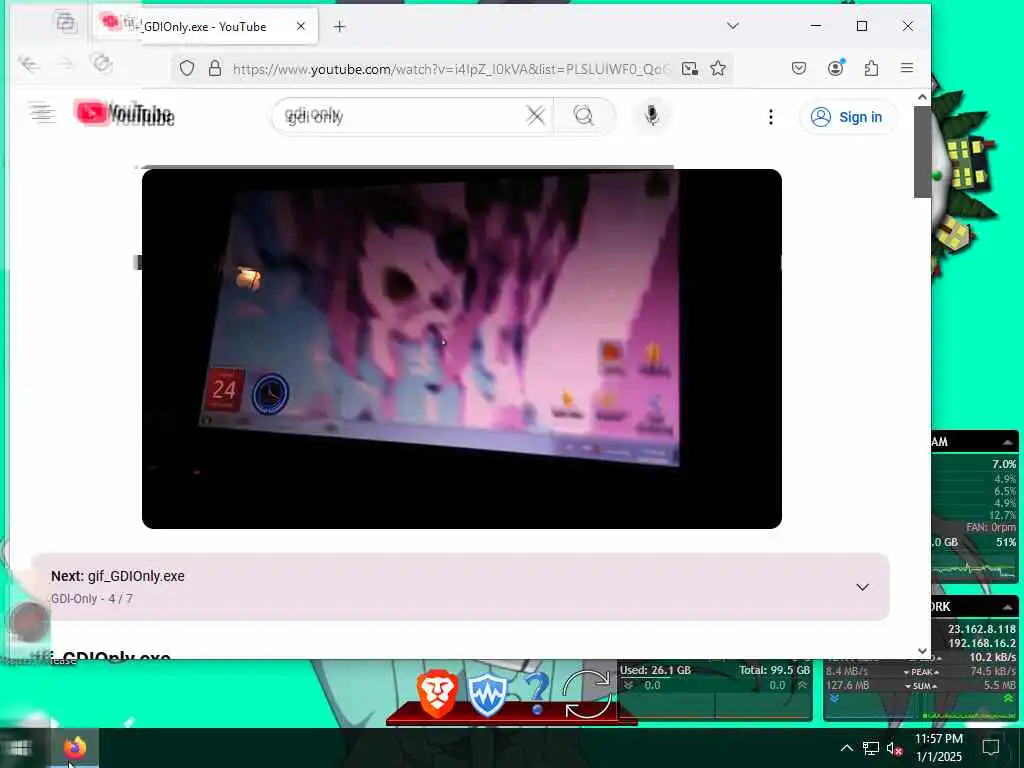Clear the YouTube search query
This screenshot has width=1024, height=768.
tap(536, 116)
